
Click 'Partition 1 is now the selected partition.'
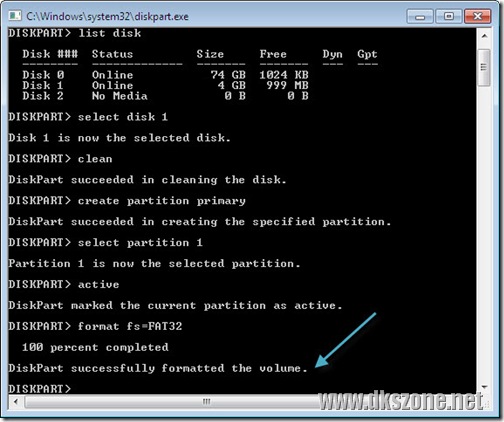click(x=155, y=263)
